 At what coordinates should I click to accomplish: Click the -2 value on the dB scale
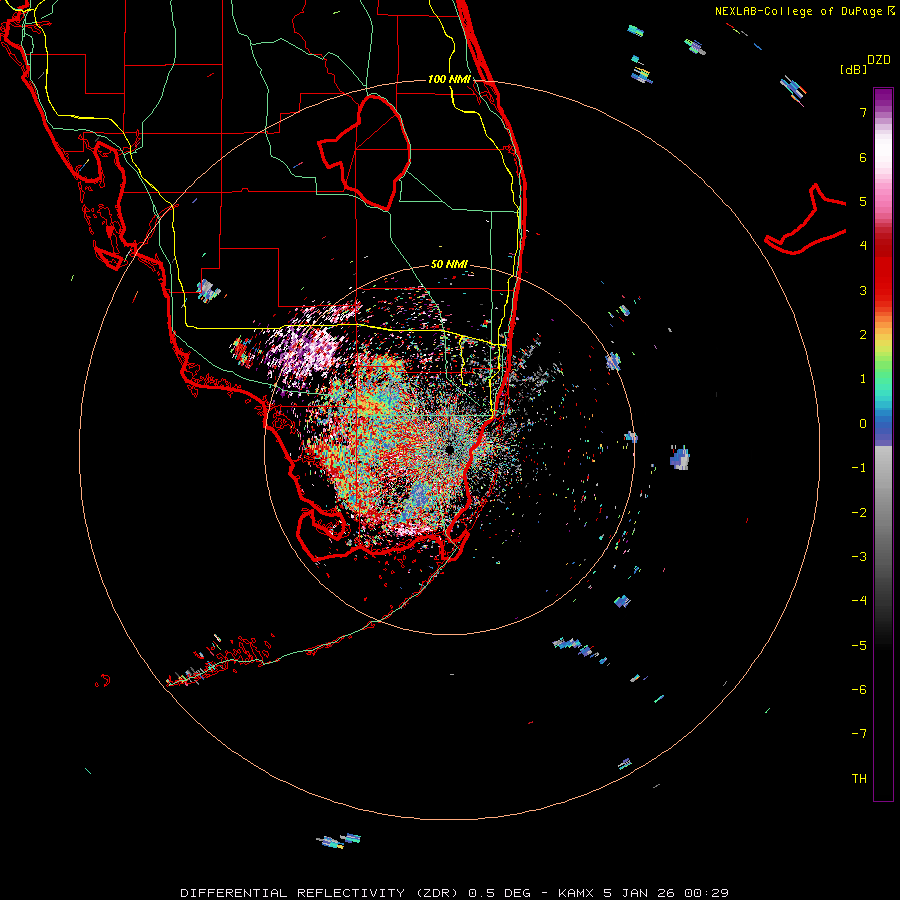click(x=859, y=513)
